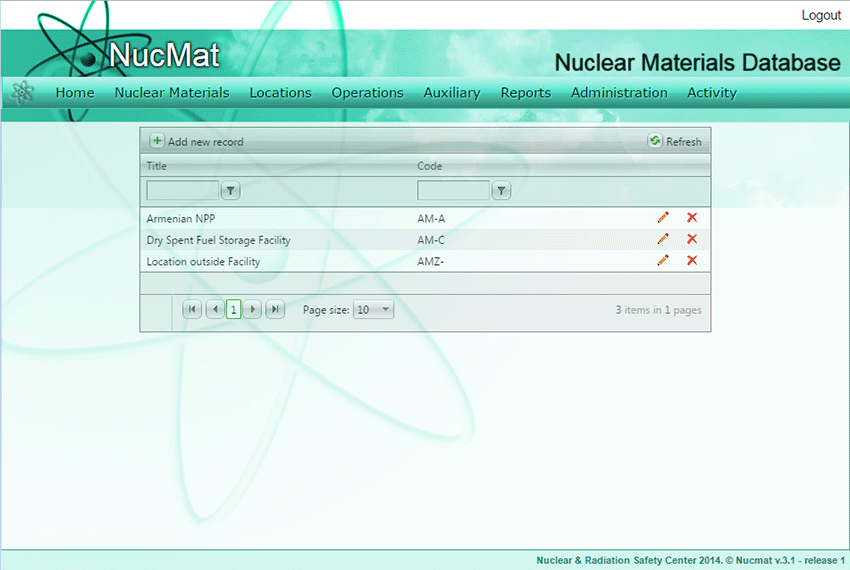
Task: Refresh the records grid
Action: click(x=675, y=142)
